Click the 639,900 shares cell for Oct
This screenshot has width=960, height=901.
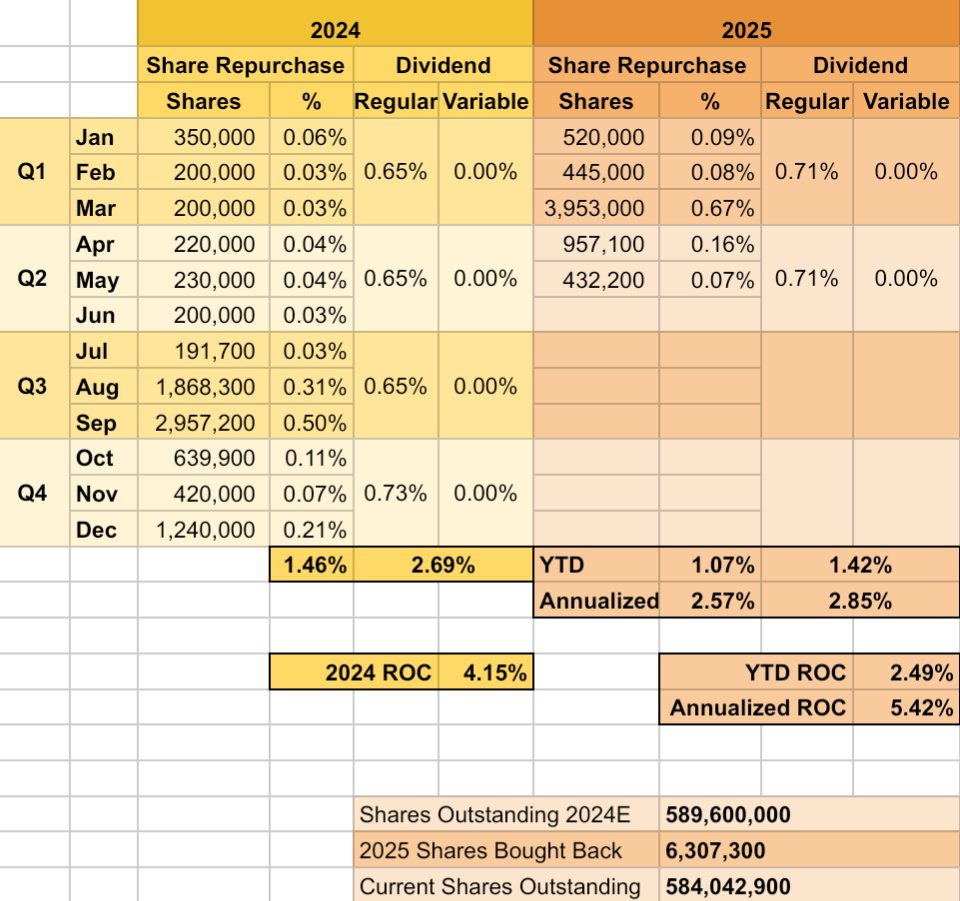(204, 457)
